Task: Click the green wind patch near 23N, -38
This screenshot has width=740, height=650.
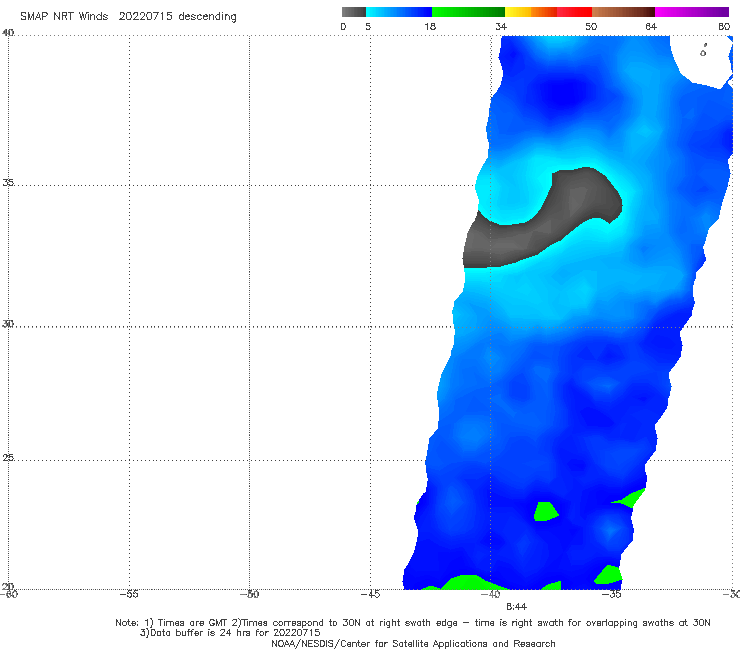Action: coord(546,512)
